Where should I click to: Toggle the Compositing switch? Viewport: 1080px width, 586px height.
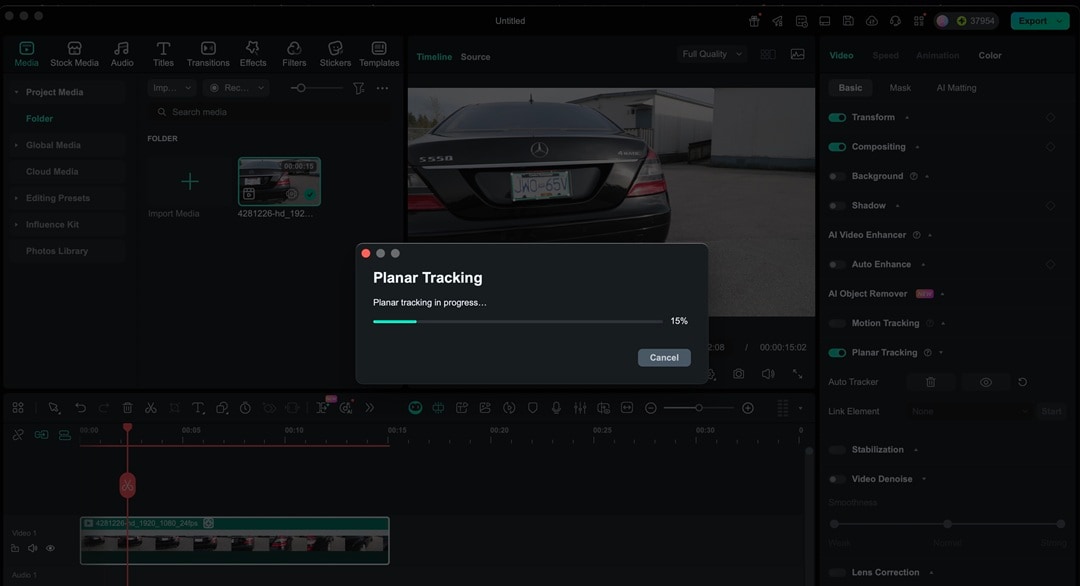837,147
